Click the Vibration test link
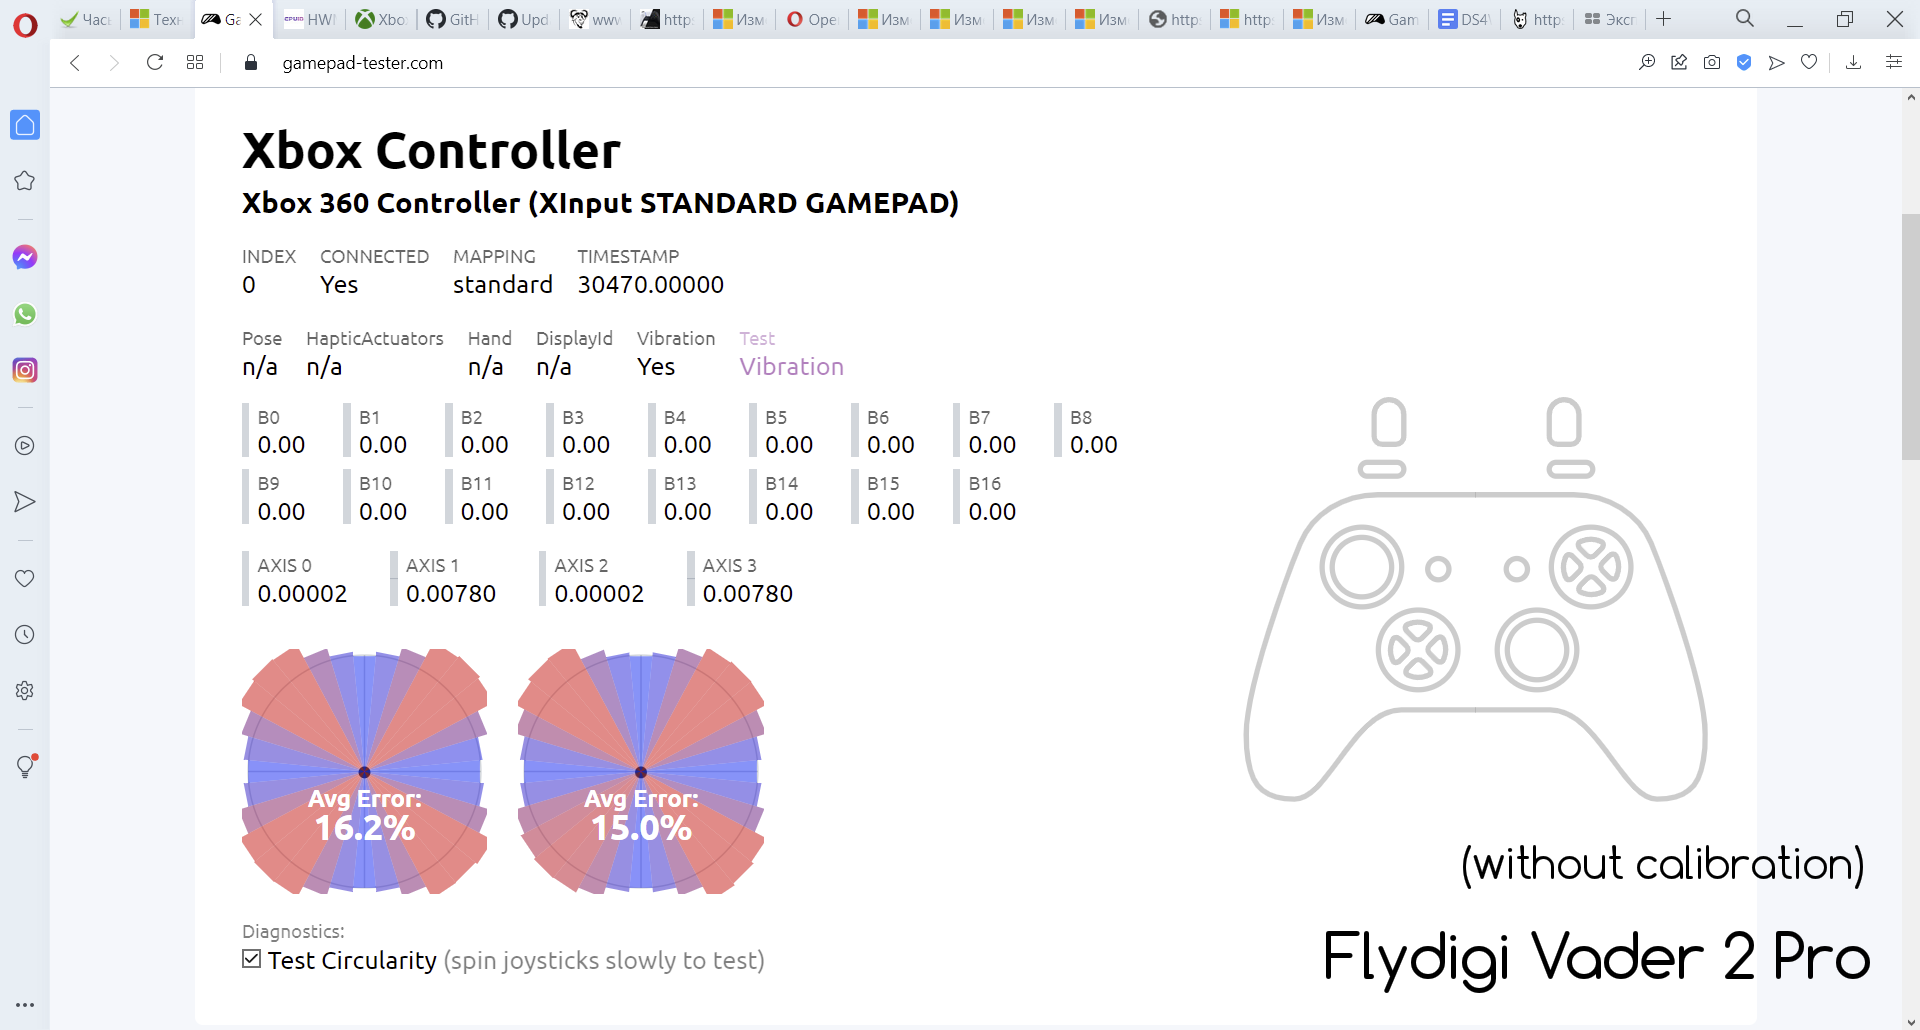This screenshot has height=1030, width=1920. pos(791,367)
